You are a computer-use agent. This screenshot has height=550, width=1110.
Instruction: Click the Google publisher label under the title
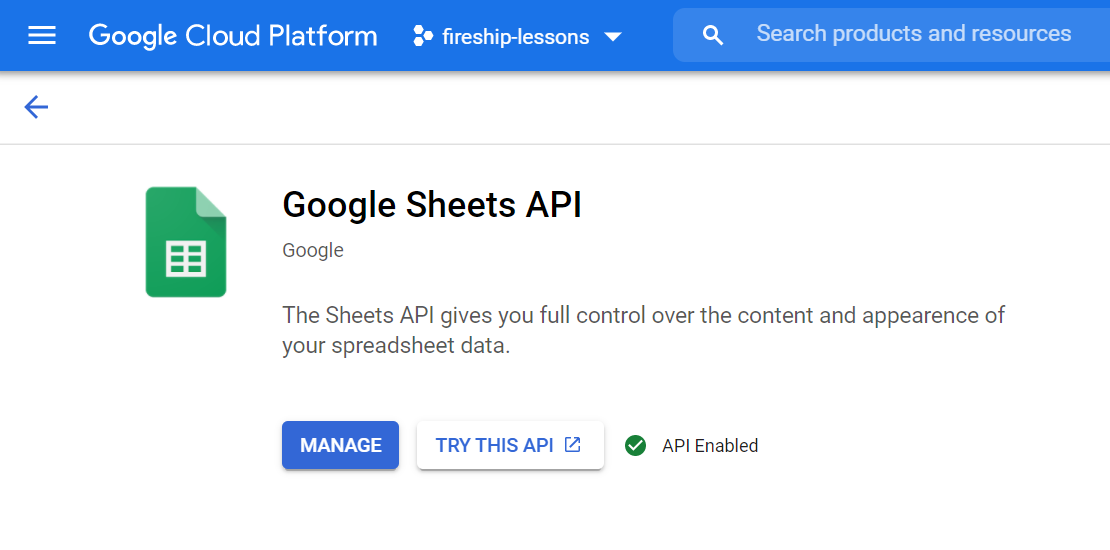(313, 250)
